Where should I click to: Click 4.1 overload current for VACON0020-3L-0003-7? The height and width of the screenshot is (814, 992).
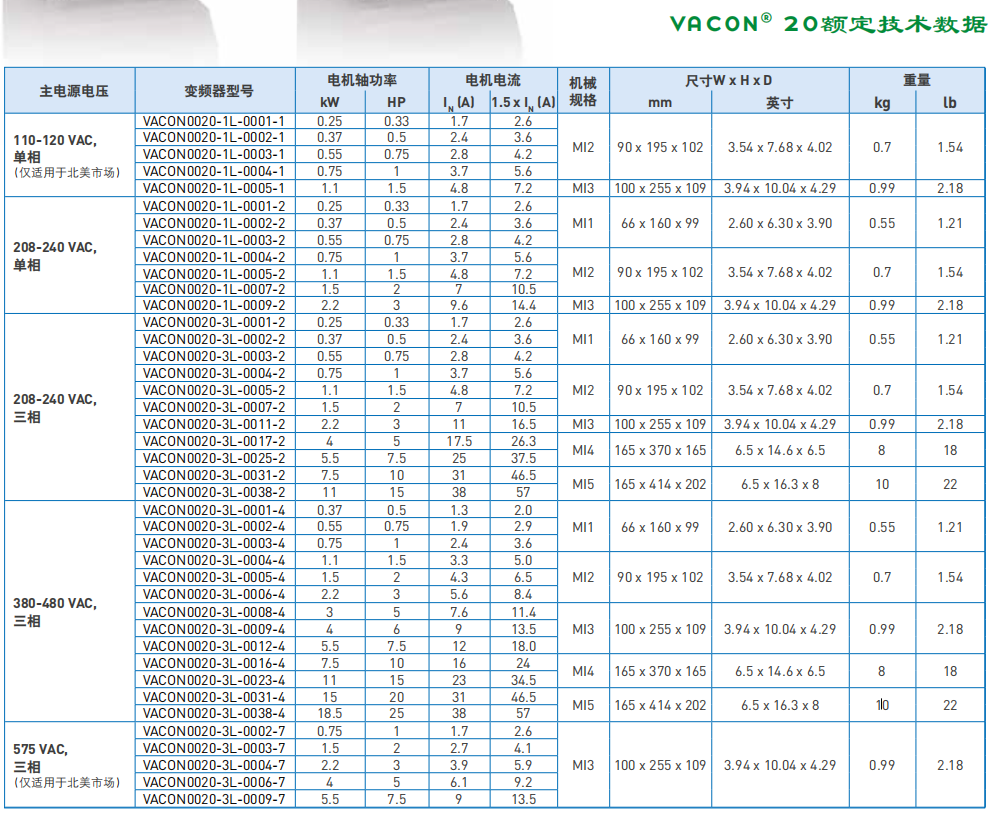[x=524, y=748]
